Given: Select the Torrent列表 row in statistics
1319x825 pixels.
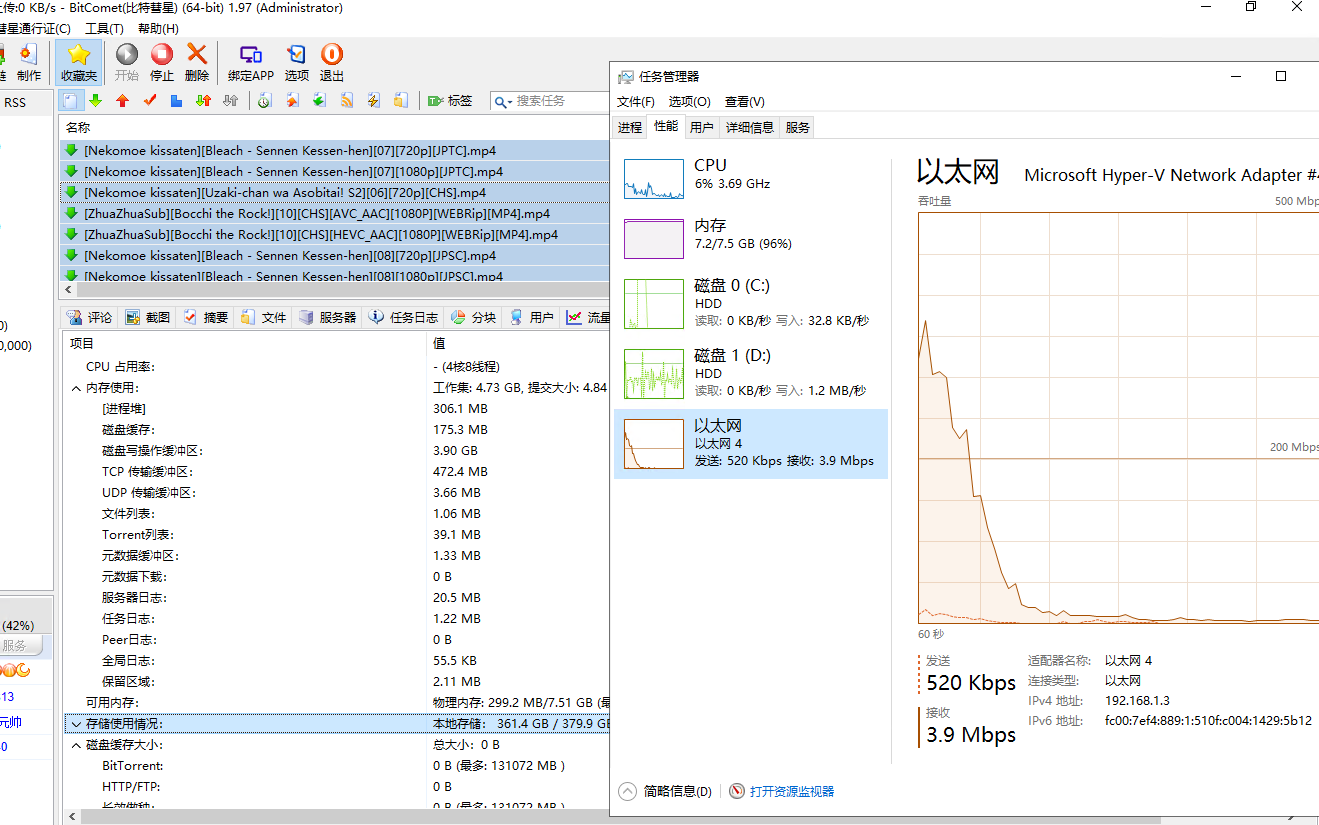Looking at the screenshot, I should click(x=336, y=535).
